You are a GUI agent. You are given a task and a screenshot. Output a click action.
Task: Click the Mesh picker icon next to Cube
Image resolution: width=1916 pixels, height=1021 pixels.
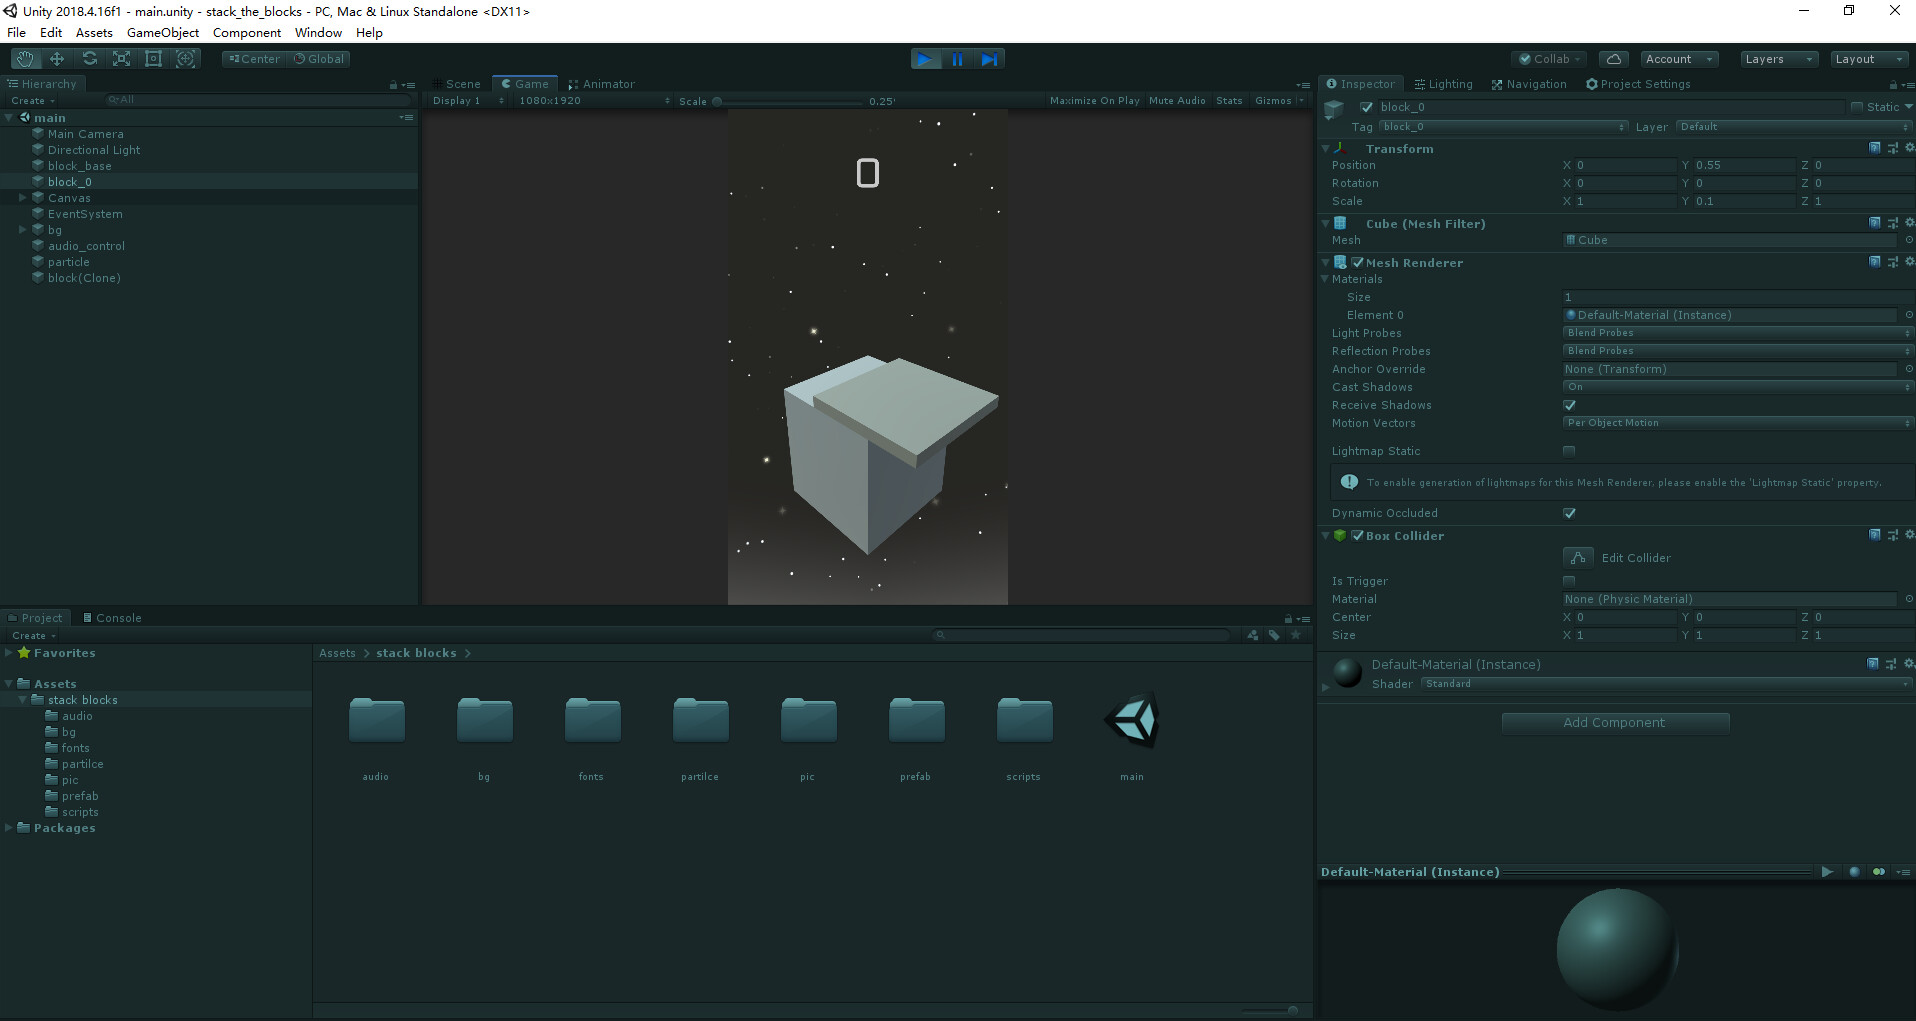click(1908, 240)
